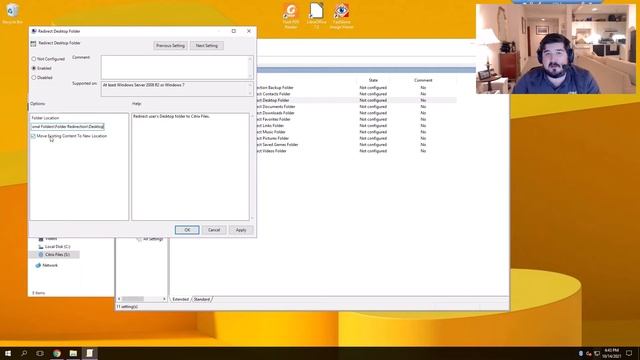Open the Windows Start menu
640x360 pixels.
8,353
